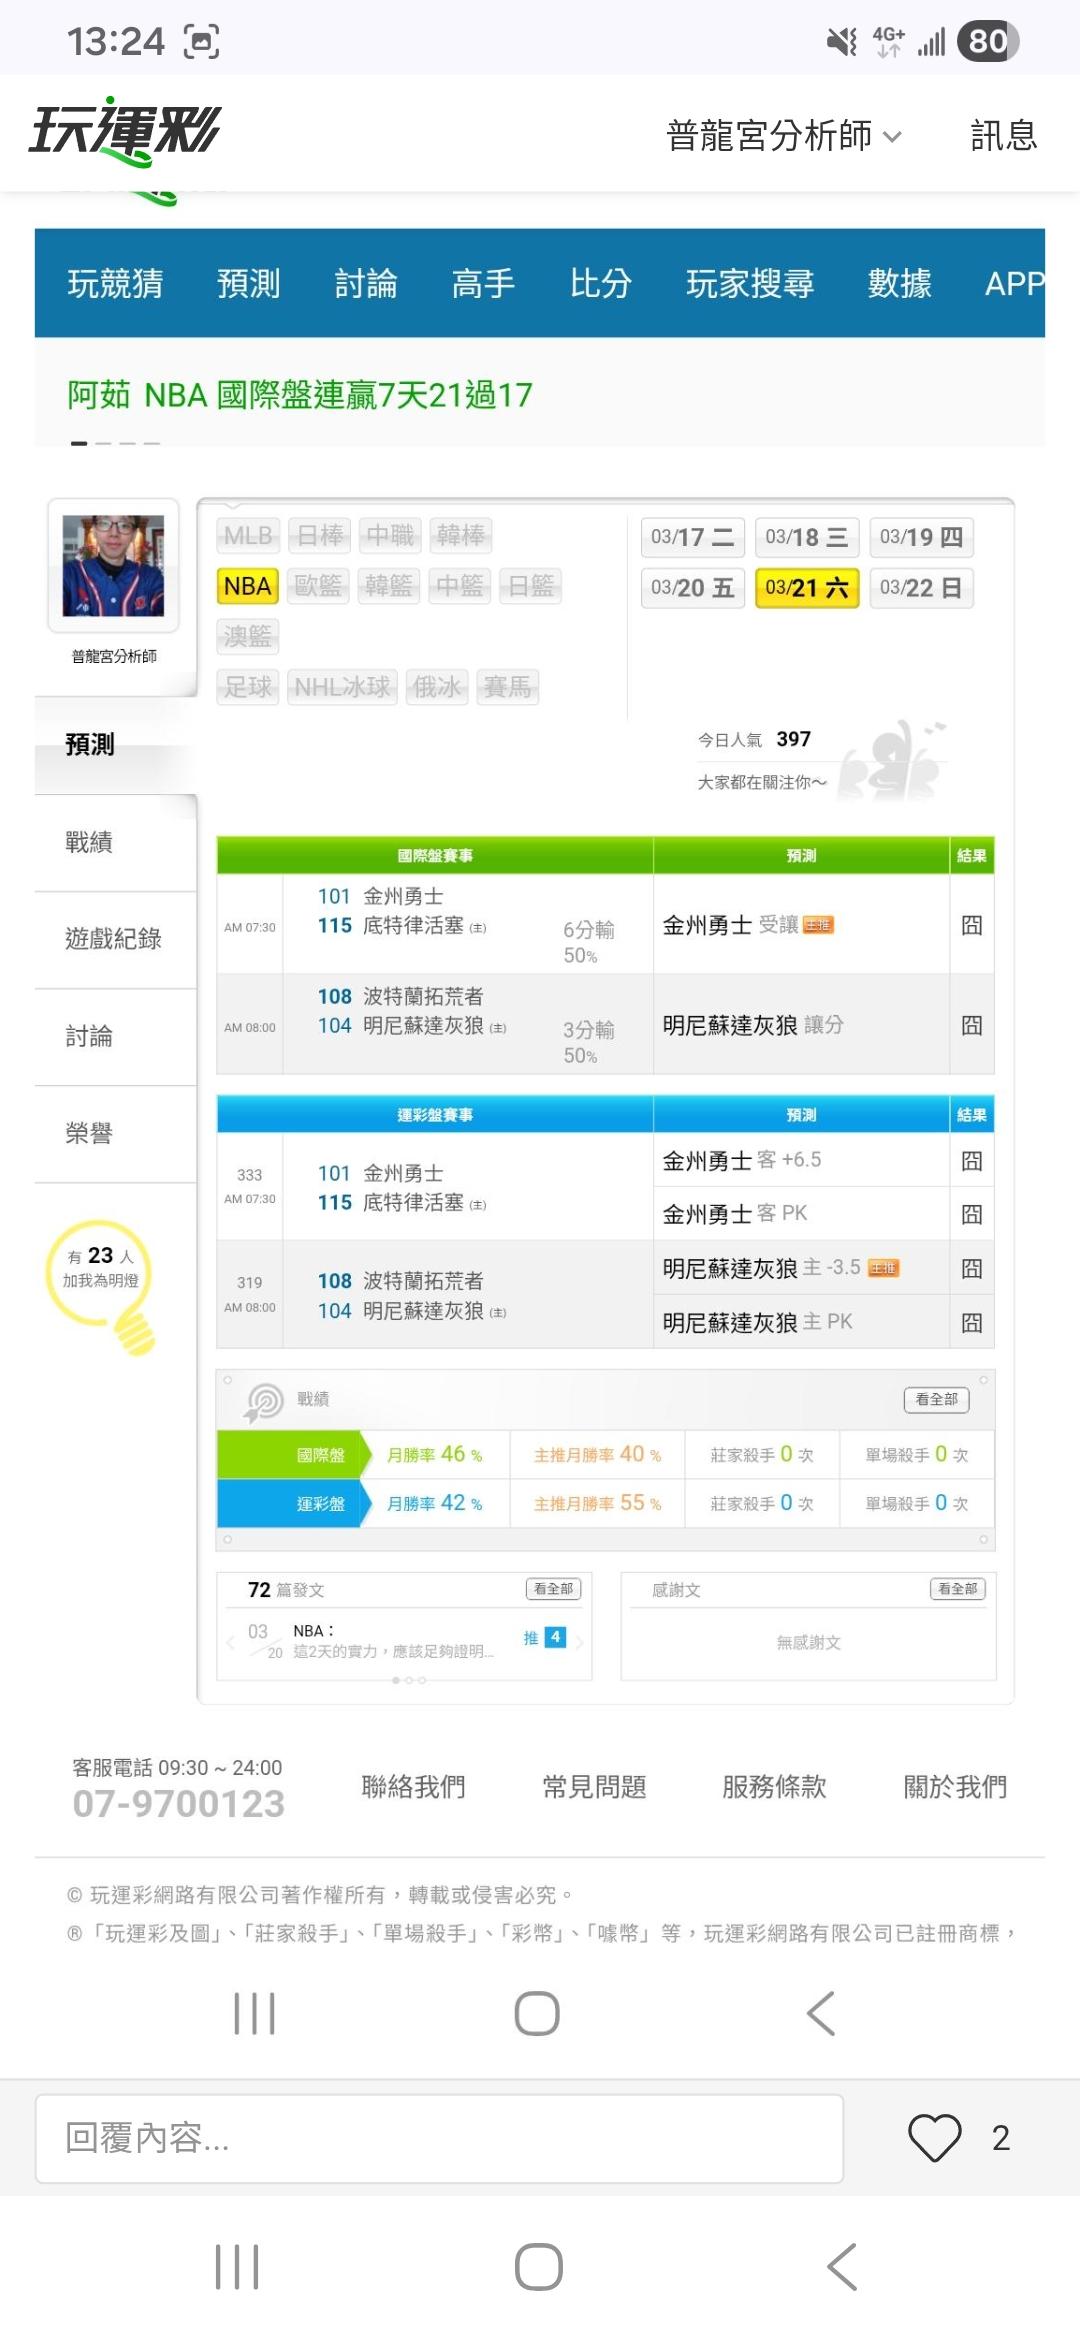
Task: Choose date 03/22 日
Action: tap(921, 588)
